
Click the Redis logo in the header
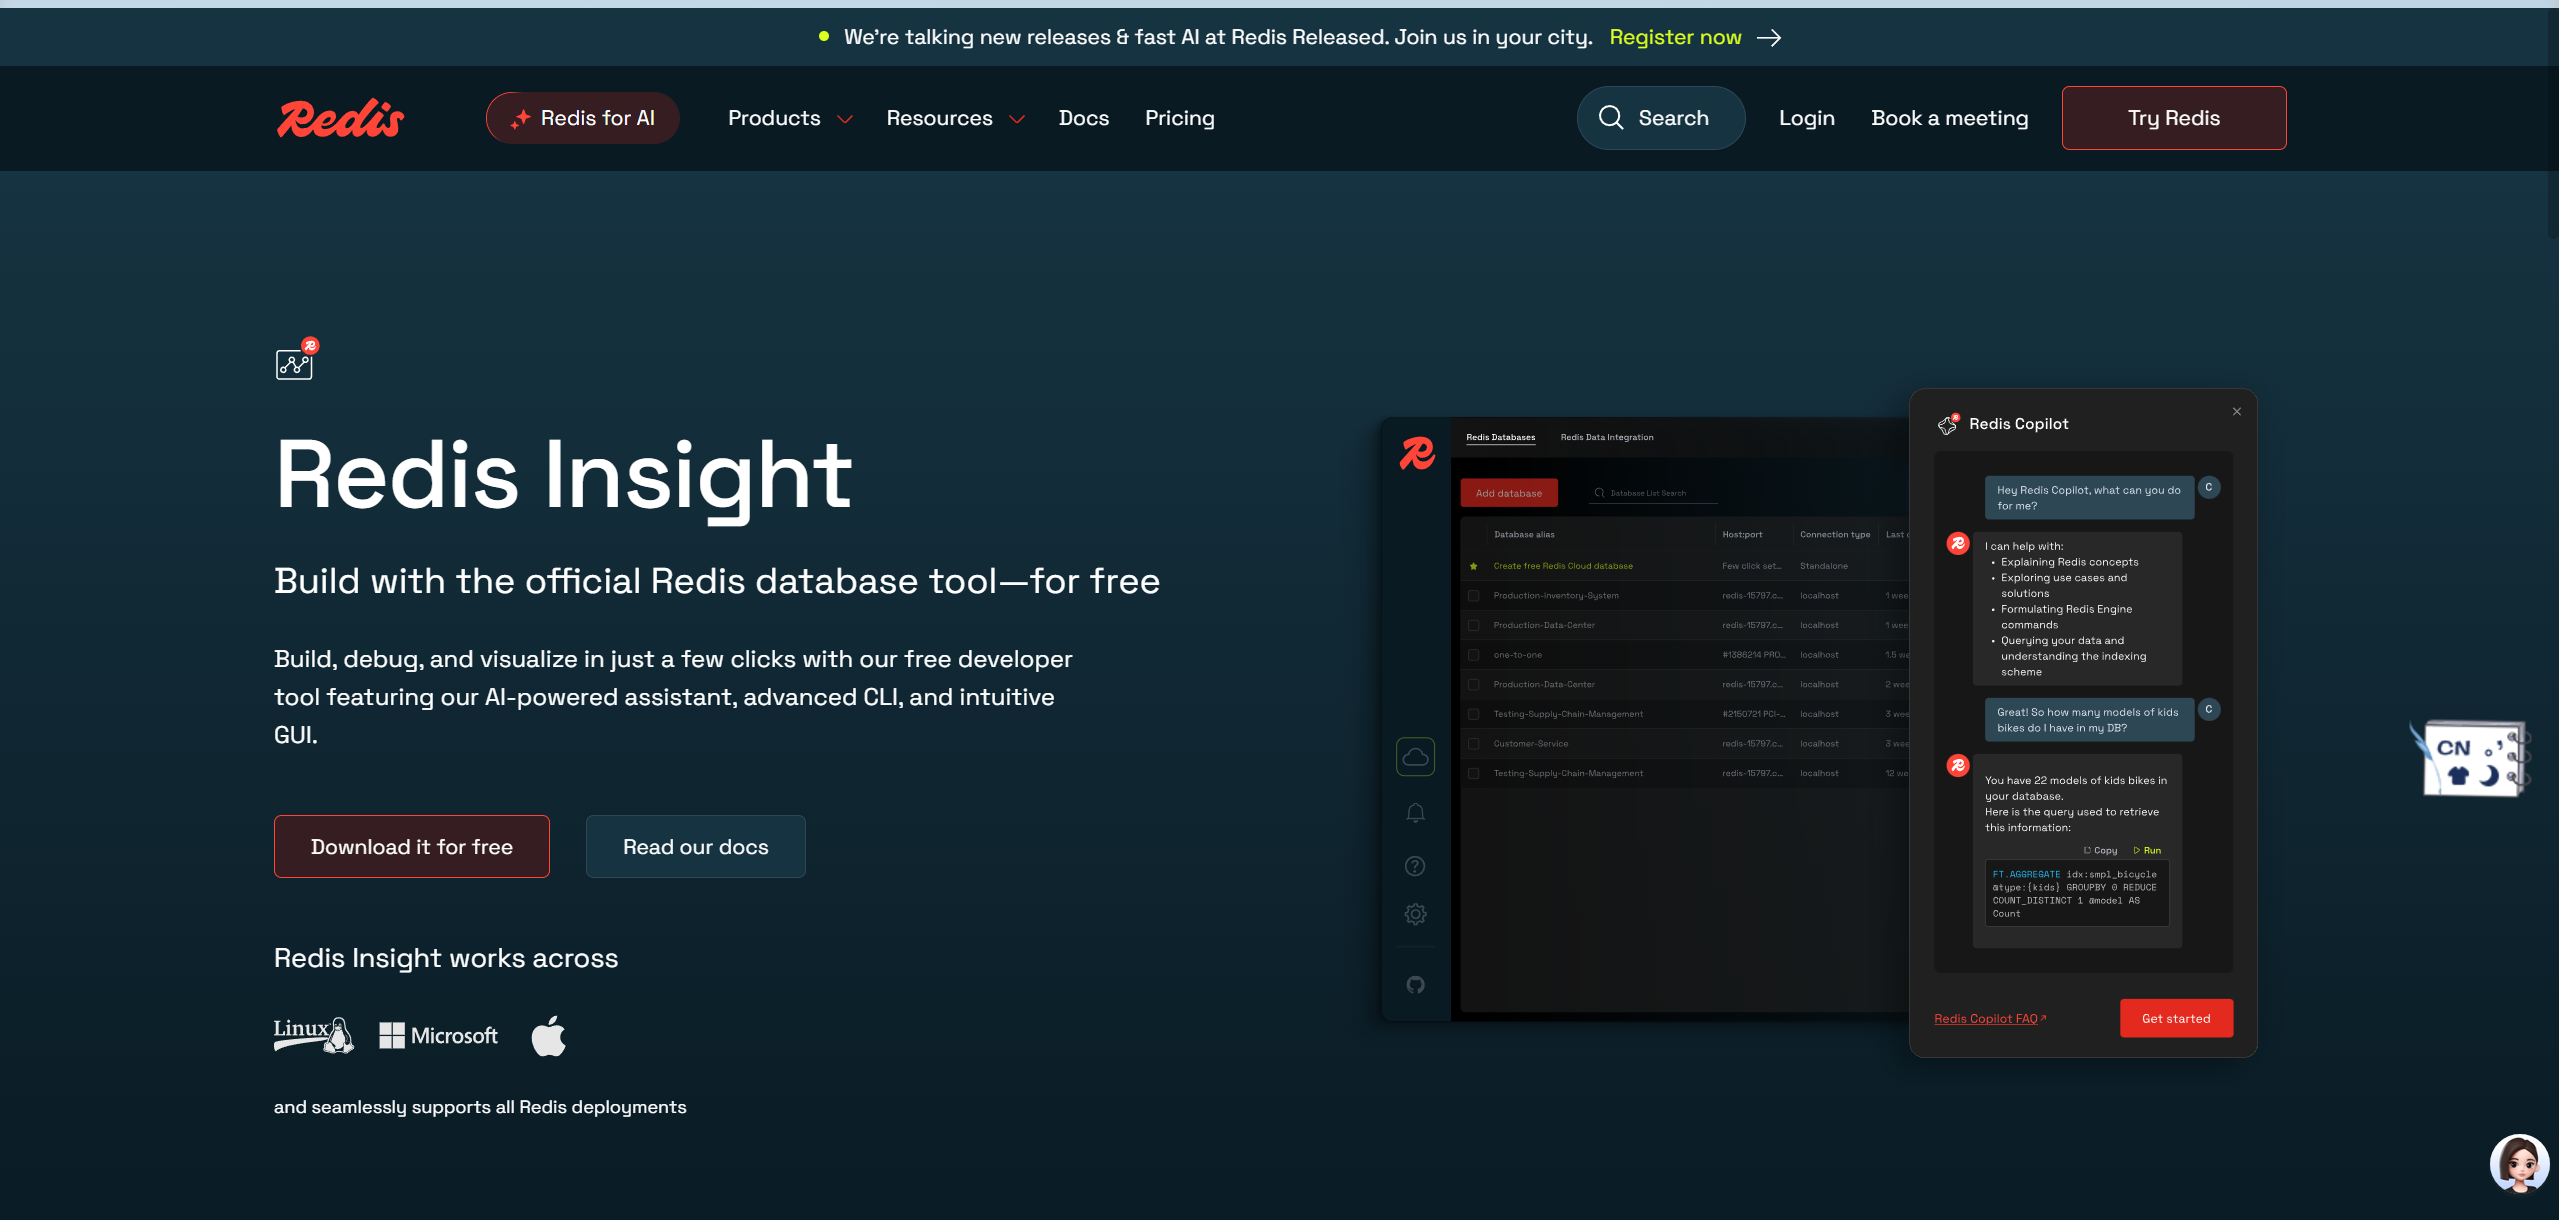pos(340,118)
